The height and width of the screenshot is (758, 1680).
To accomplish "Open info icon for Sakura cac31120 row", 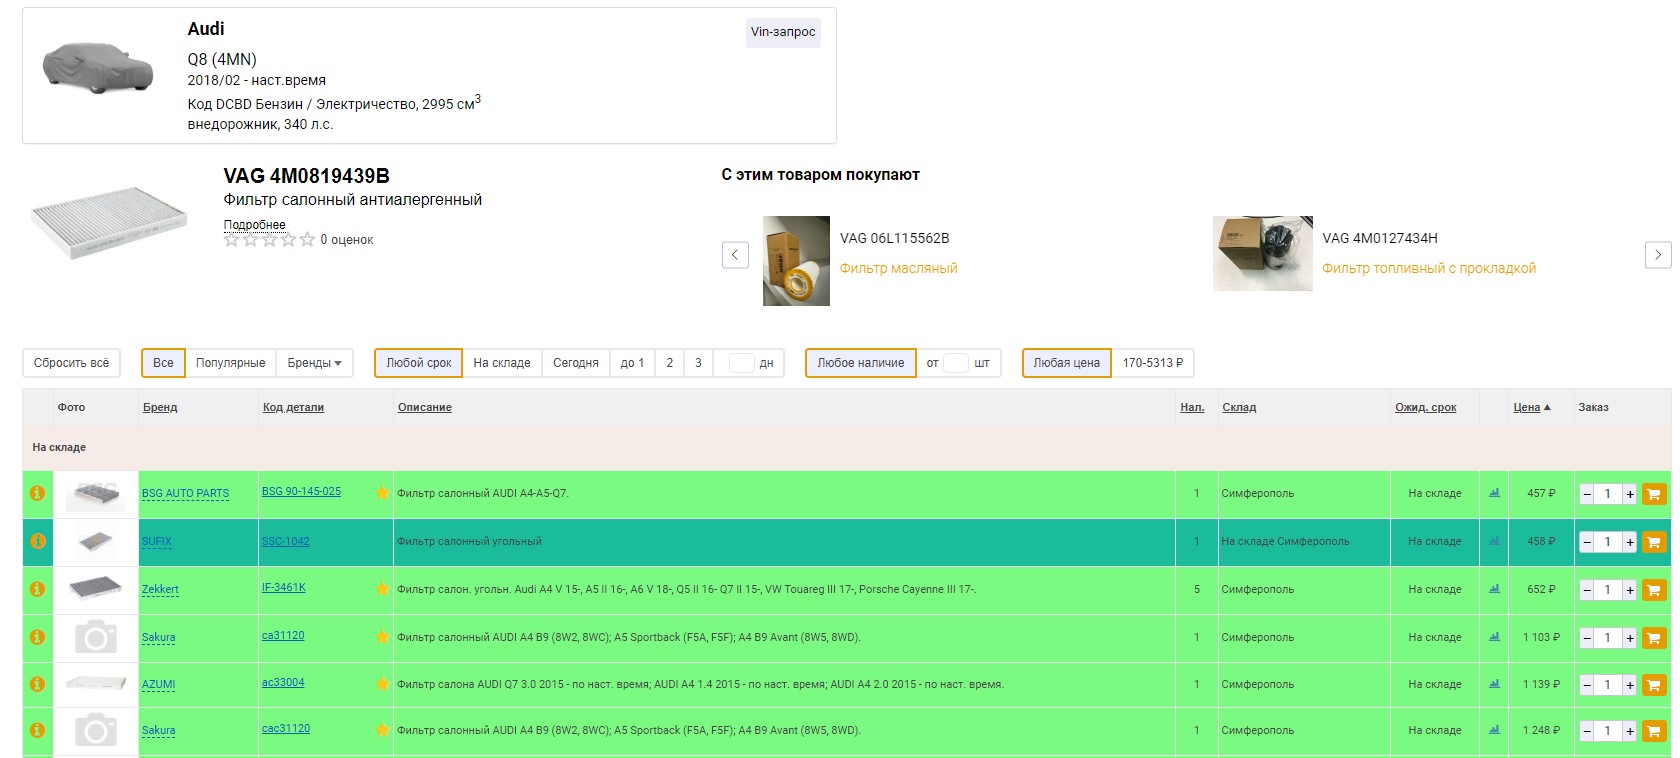I will tap(37, 730).
